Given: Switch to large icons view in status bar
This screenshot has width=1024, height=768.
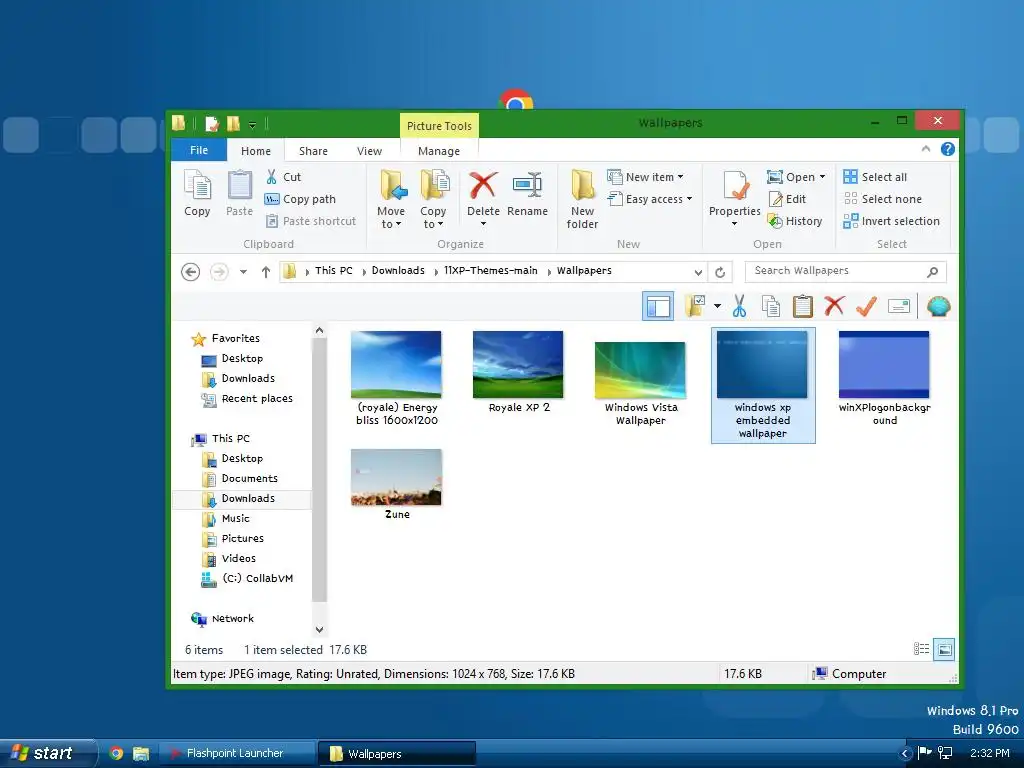Looking at the screenshot, I should pyautogui.click(x=944, y=648).
